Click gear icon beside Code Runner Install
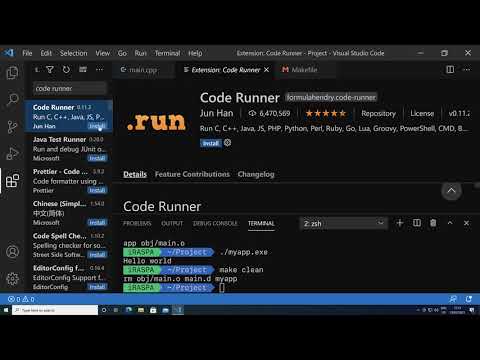 (228, 143)
